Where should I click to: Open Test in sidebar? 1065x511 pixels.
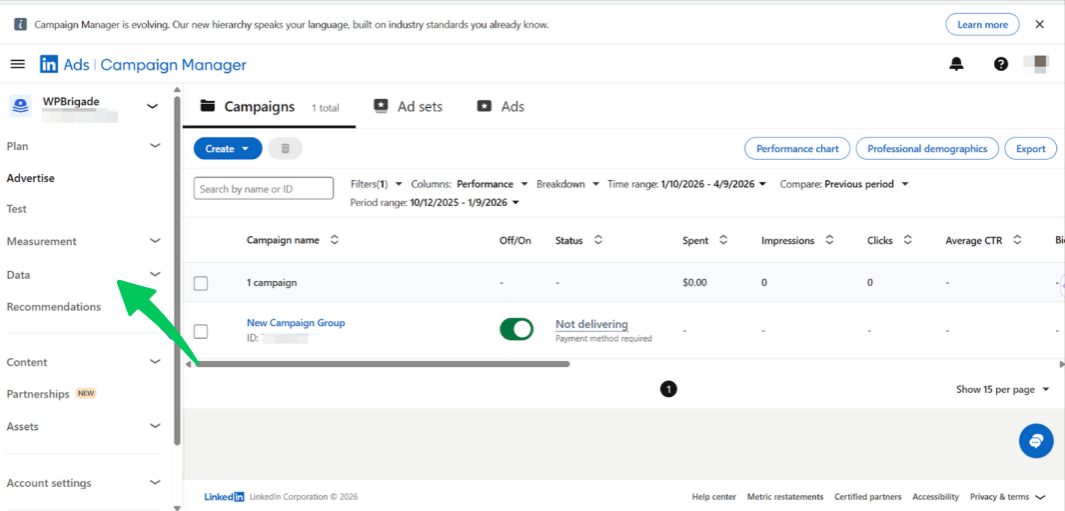click(x=16, y=209)
